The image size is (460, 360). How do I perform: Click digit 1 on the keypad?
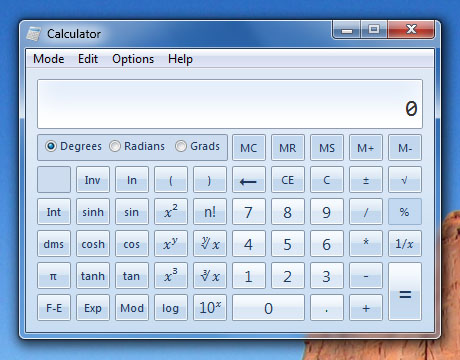click(249, 276)
